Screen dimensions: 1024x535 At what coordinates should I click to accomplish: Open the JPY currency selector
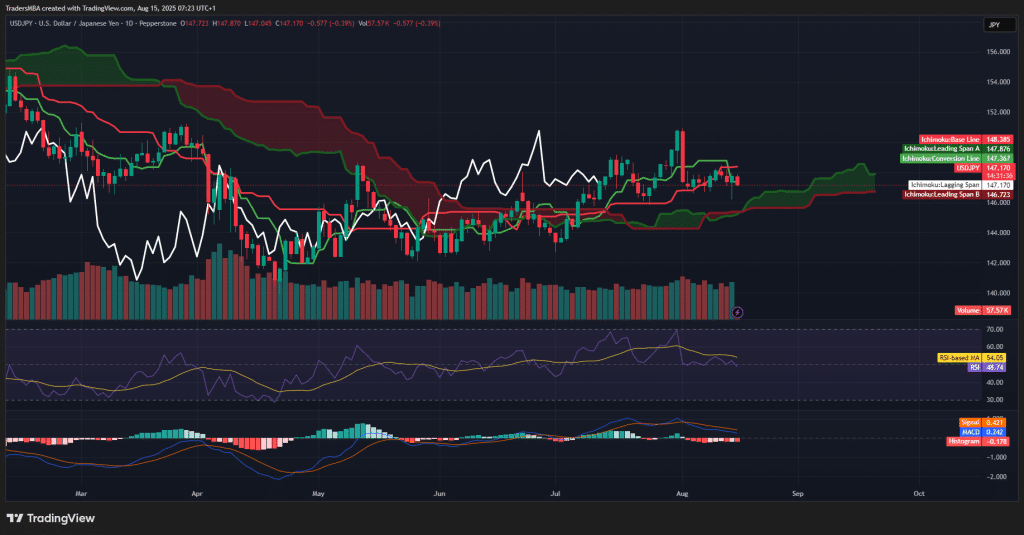click(x=994, y=24)
